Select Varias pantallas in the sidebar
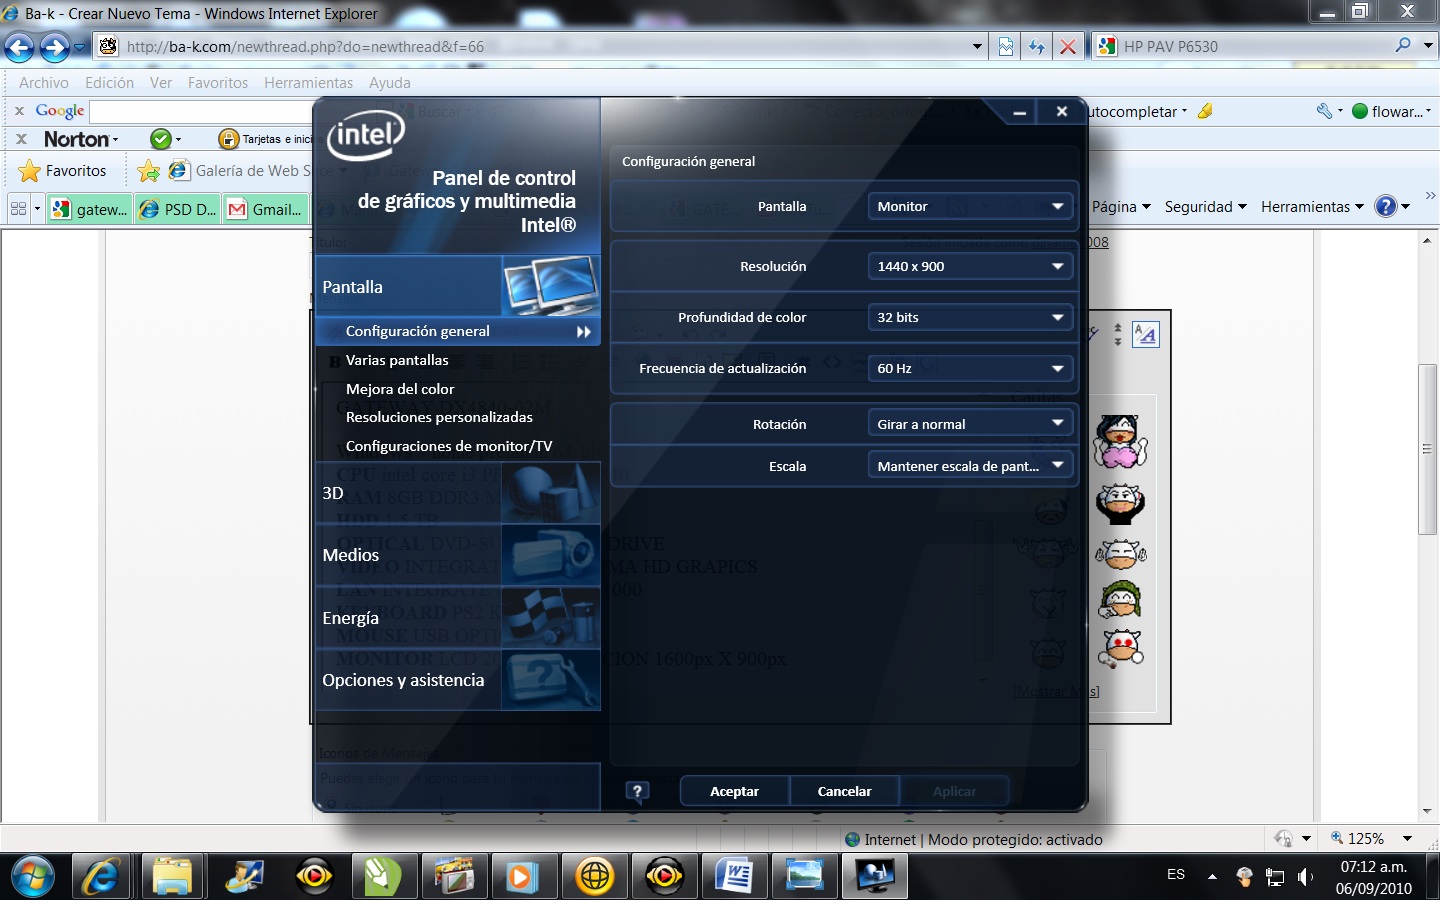This screenshot has width=1440, height=900. coord(397,360)
